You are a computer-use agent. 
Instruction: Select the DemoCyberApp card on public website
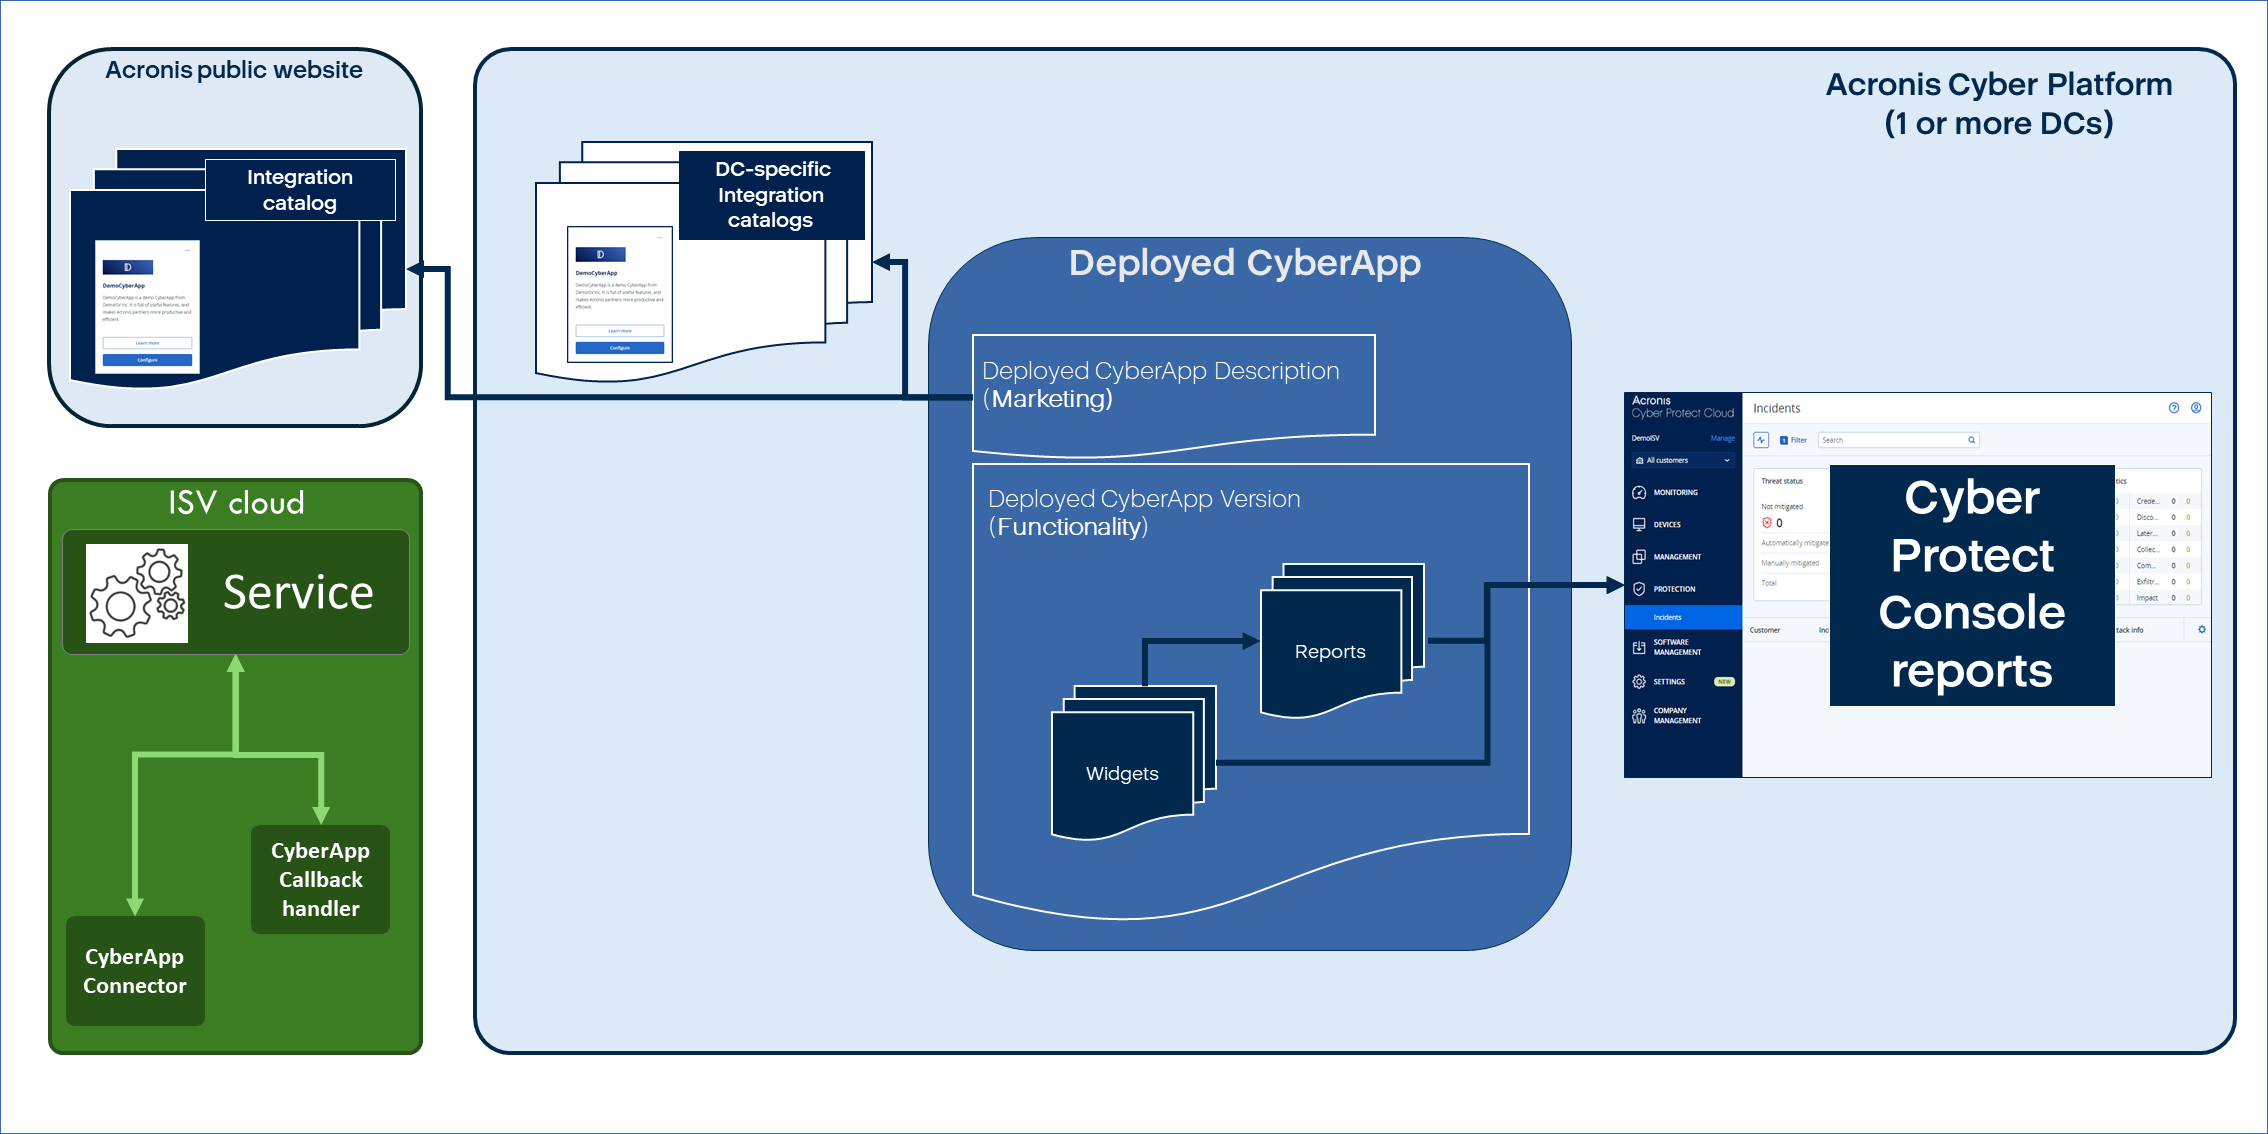147,307
